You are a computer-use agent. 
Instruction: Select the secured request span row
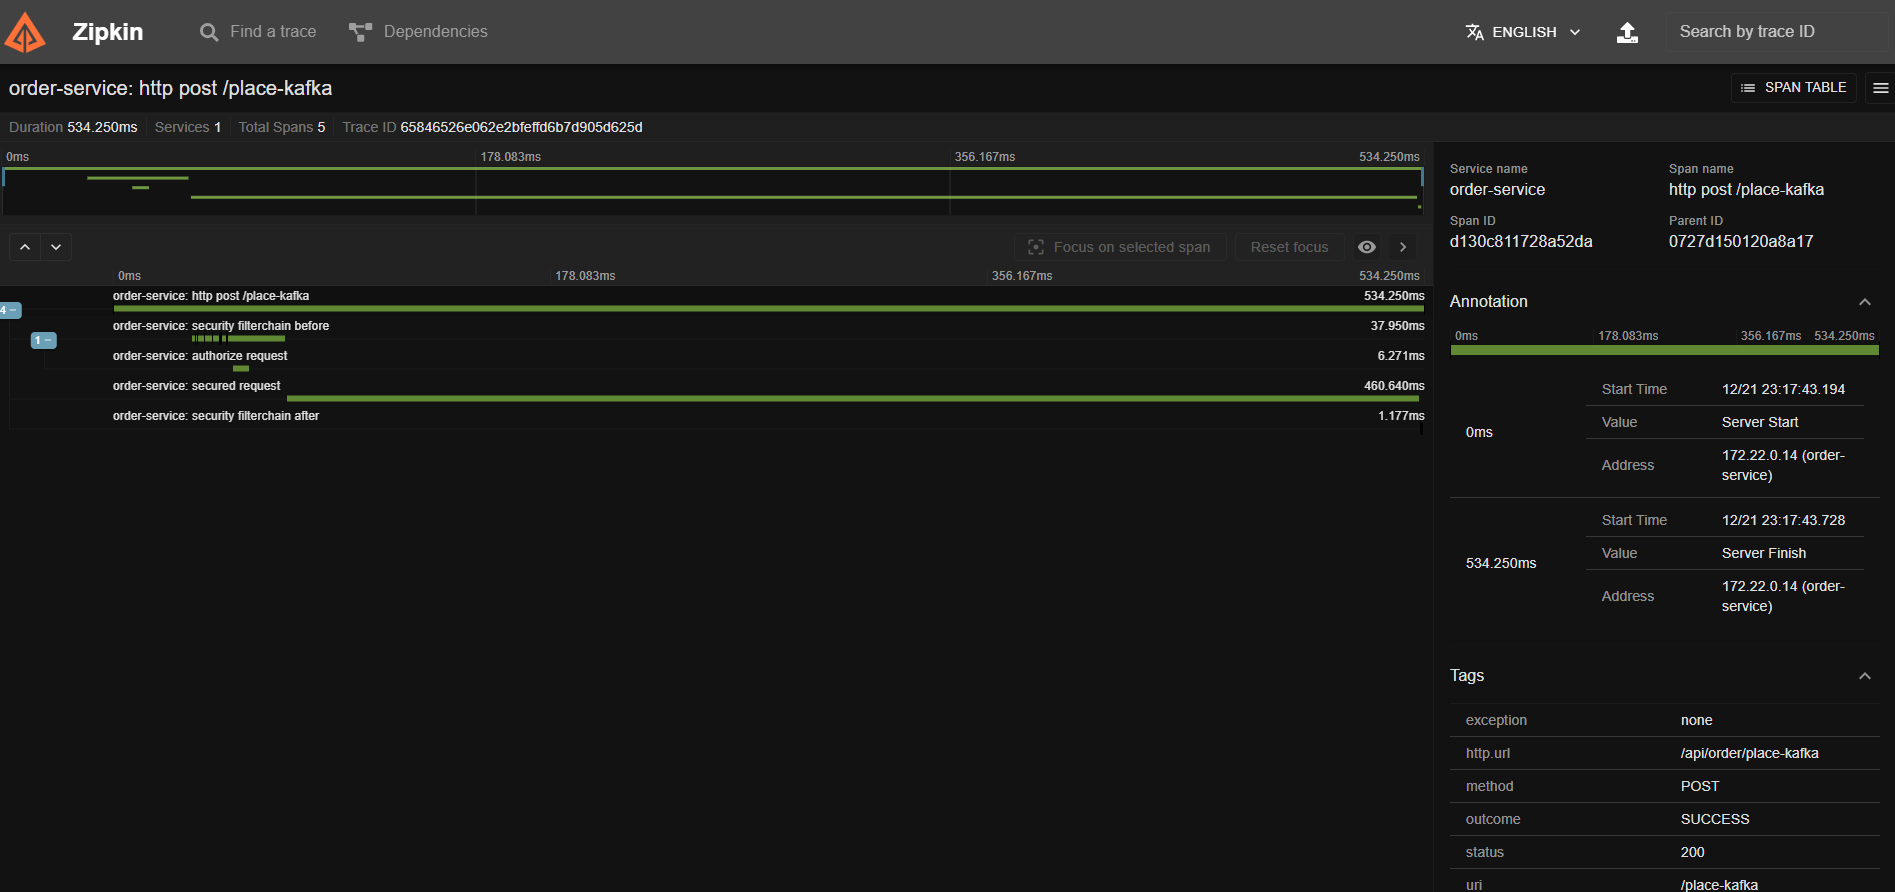click(x=715, y=391)
